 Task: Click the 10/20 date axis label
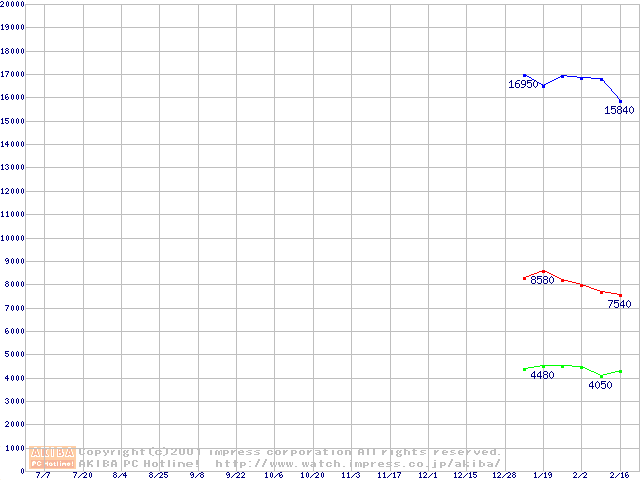[312, 476]
